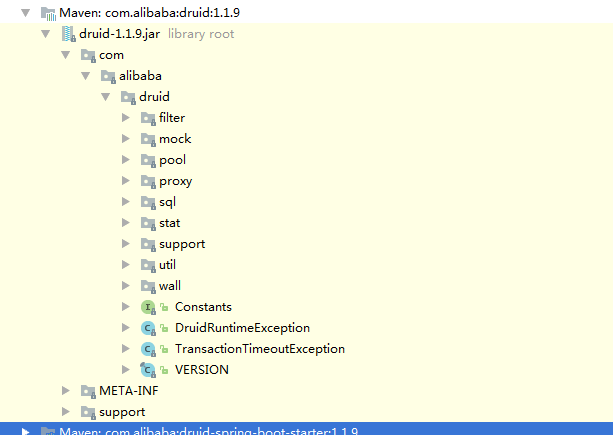Expand the top-level support folder arrow
Image resolution: width=613 pixels, height=435 pixels.
[66, 412]
